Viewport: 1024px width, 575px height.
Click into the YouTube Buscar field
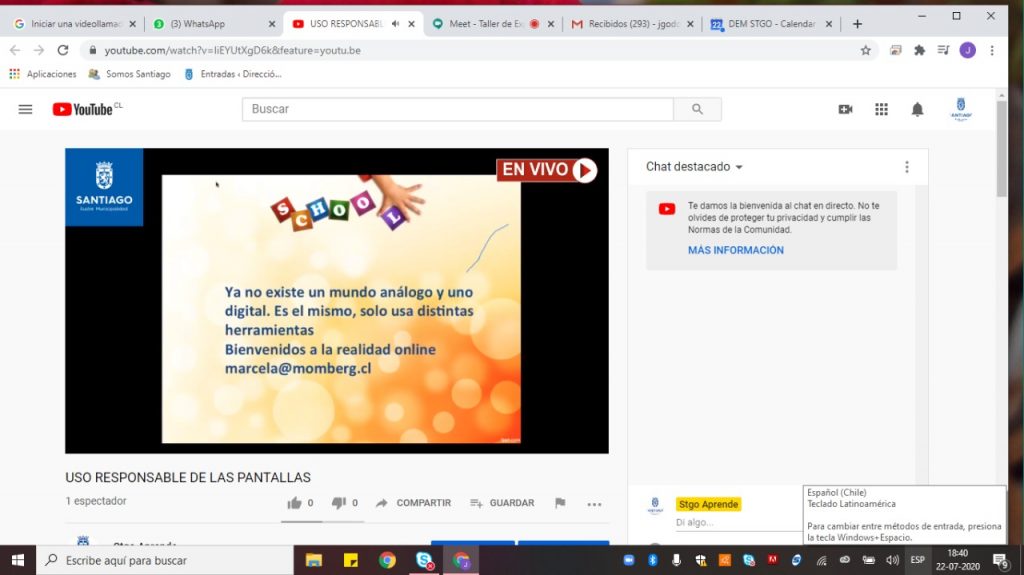coord(458,109)
